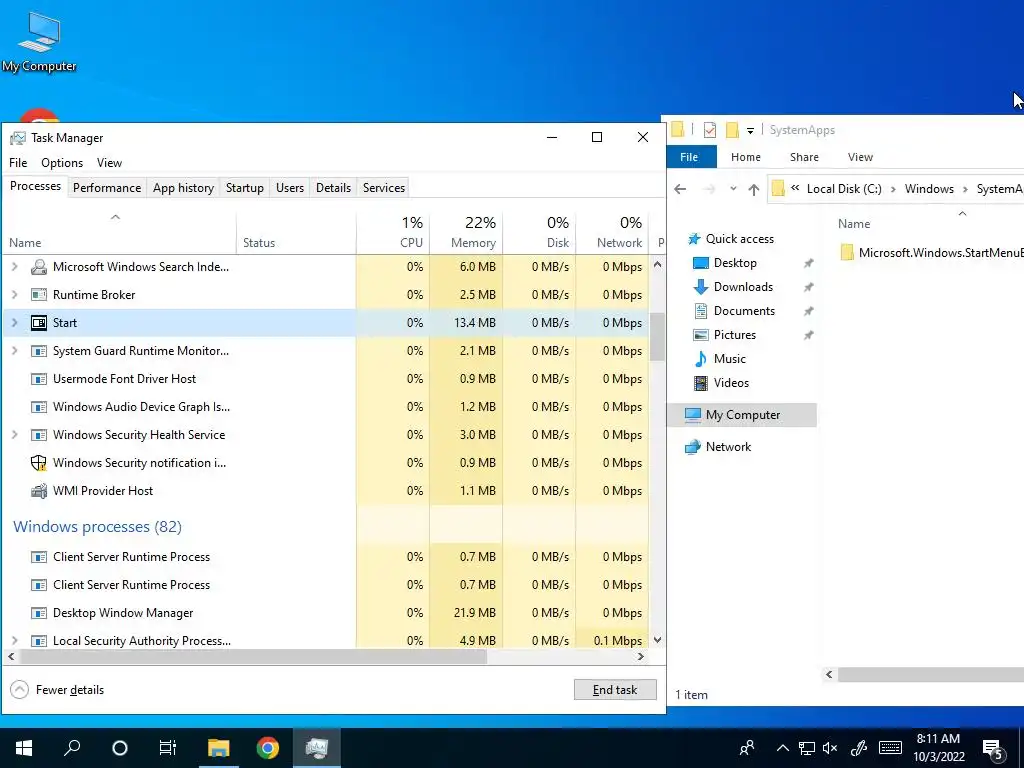Image resolution: width=1024 pixels, height=768 pixels.
Task: Click Task Manager vertical scrollbar thumb
Action: pos(658,336)
